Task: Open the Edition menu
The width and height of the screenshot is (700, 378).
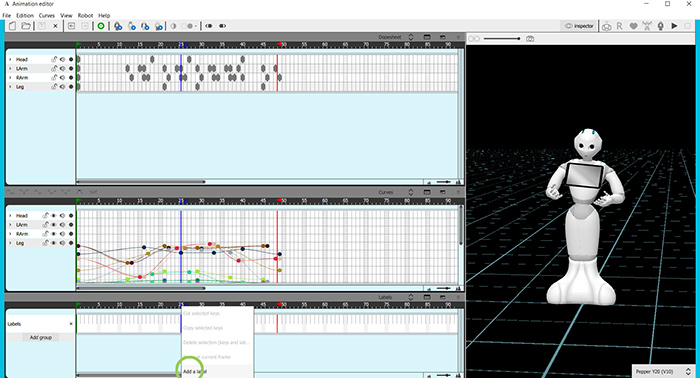Action: [25, 15]
